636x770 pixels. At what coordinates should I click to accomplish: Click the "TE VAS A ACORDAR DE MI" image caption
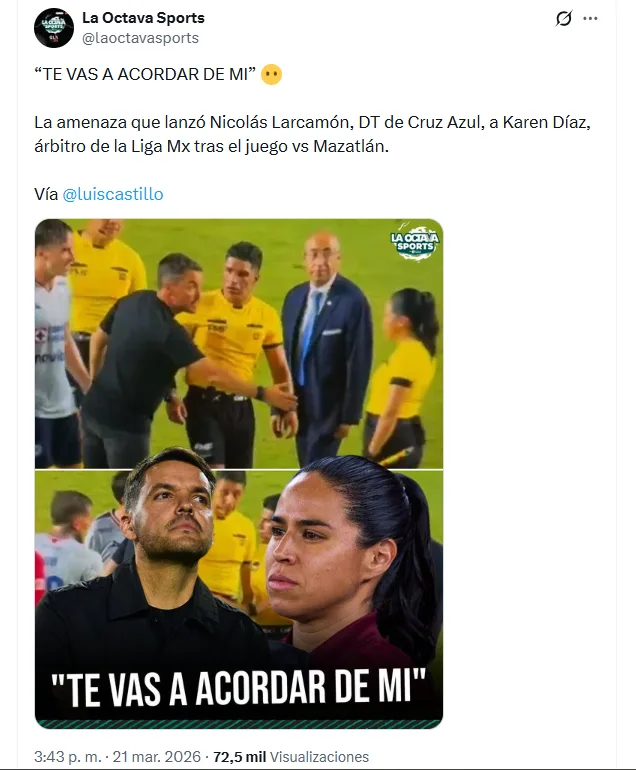click(x=239, y=688)
